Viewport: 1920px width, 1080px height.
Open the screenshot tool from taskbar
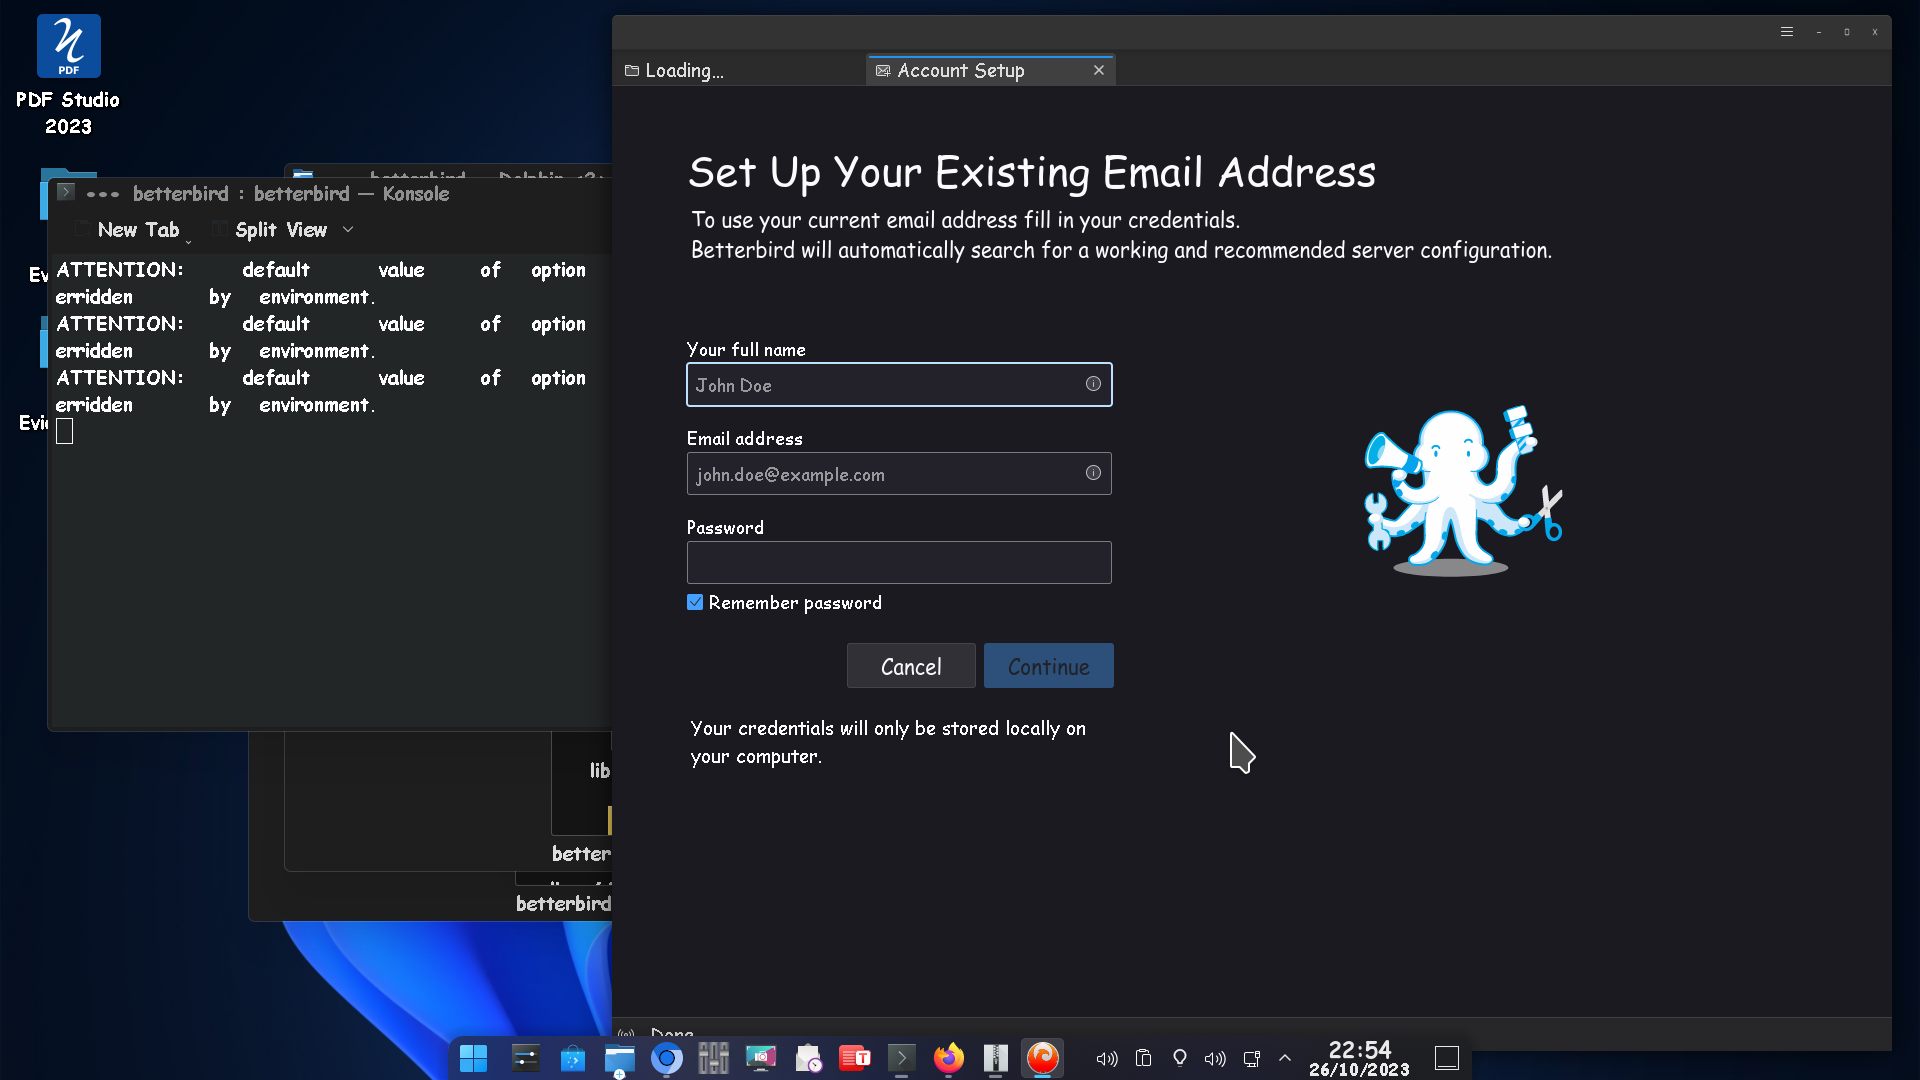(x=761, y=1058)
